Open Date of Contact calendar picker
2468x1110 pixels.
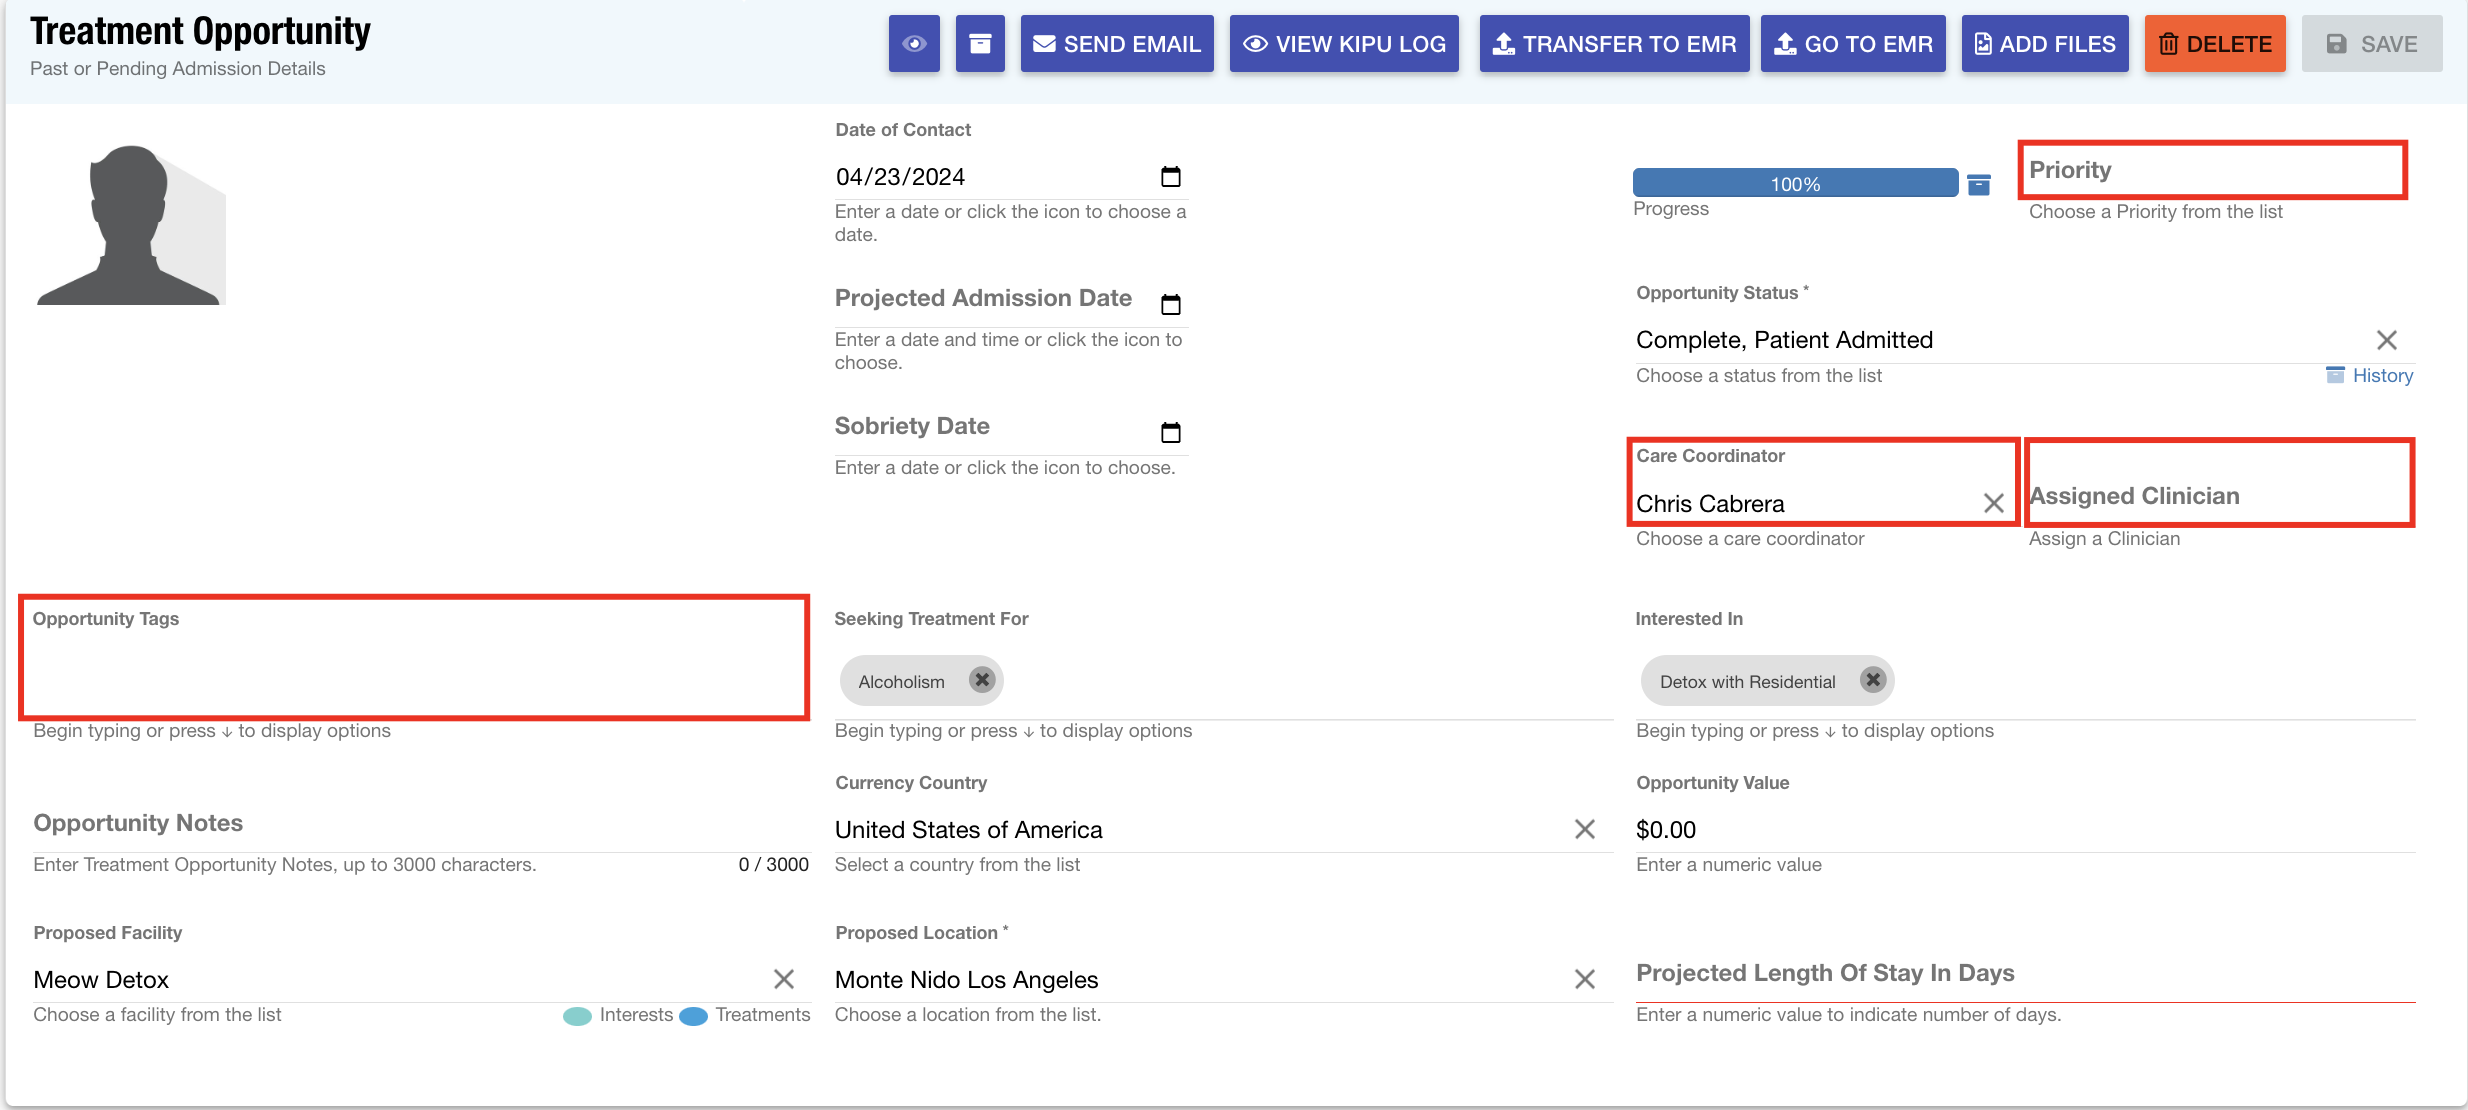(1170, 177)
